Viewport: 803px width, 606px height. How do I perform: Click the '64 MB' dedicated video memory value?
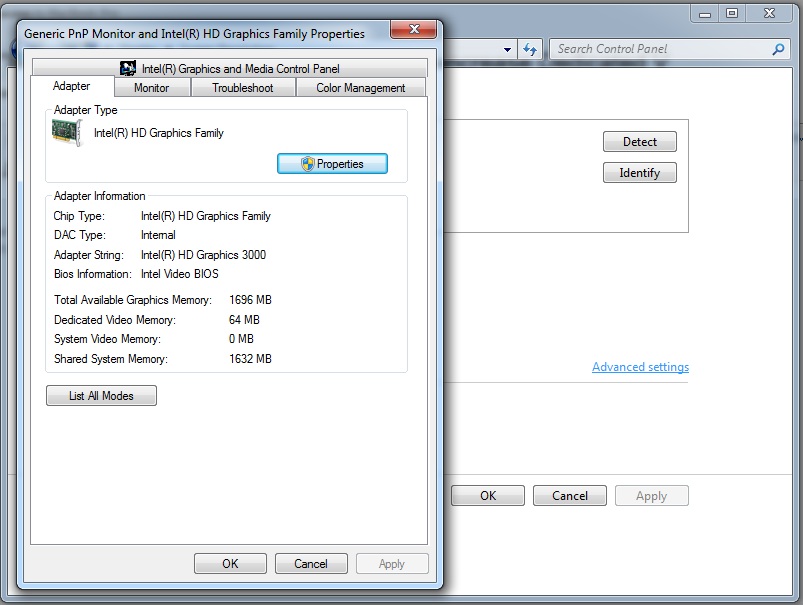(244, 320)
